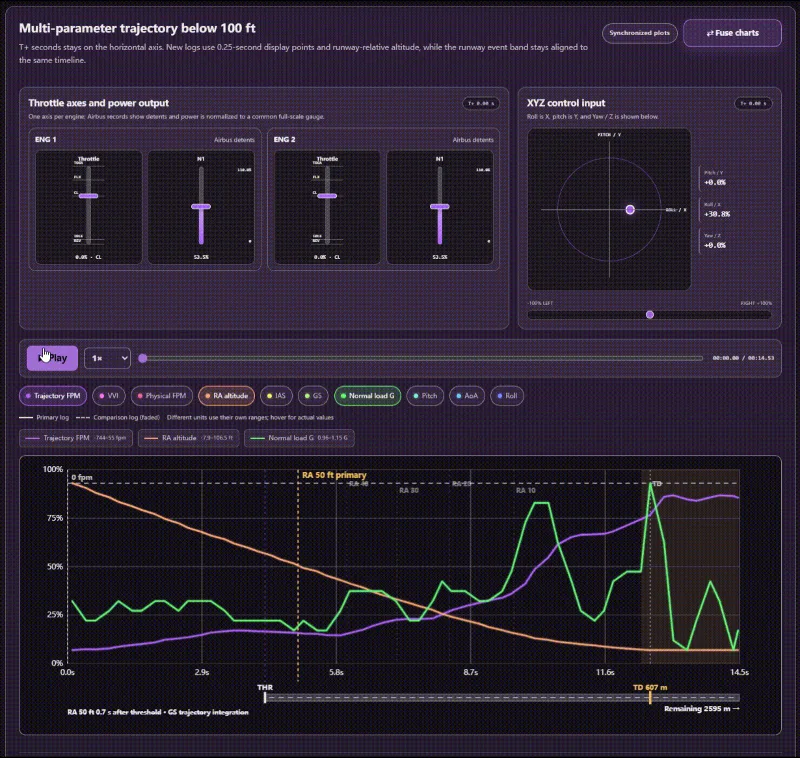Click the RA 10 marker label

point(526,490)
